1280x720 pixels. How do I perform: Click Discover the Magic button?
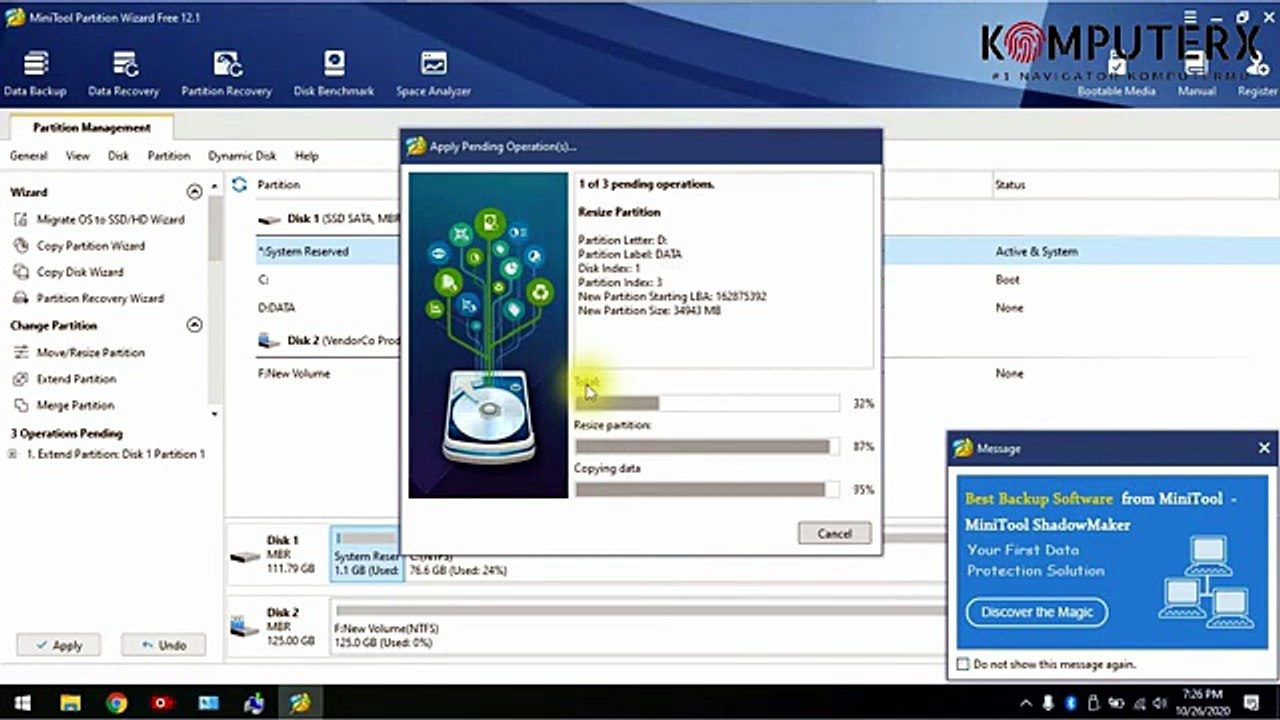1036,612
